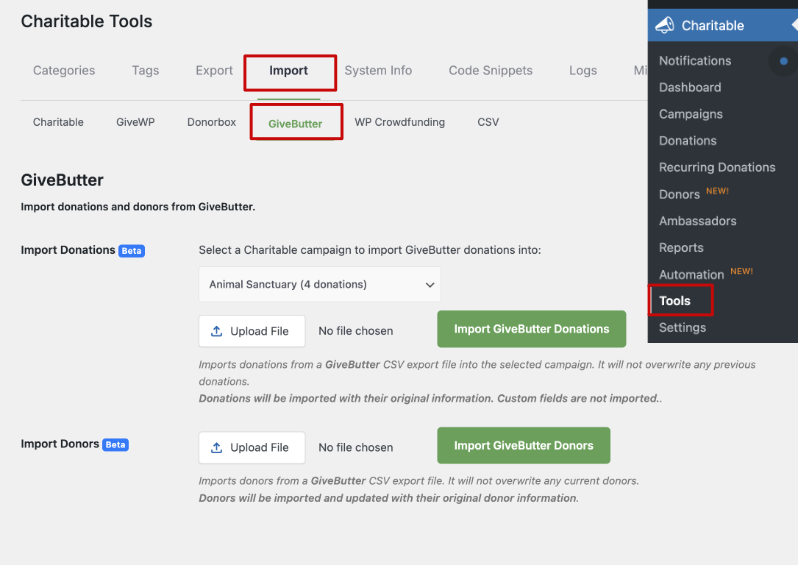Click Upload File for Import Donors
Screen dimensions: 798x565
[252, 447]
